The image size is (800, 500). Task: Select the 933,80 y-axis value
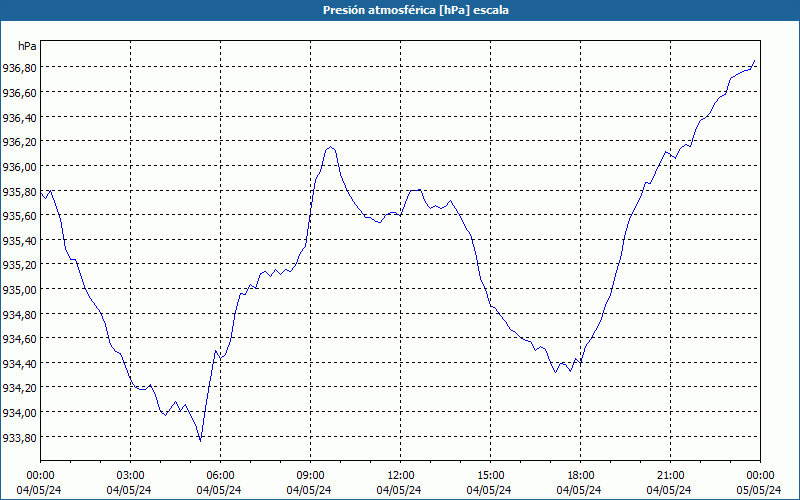pos(19,438)
